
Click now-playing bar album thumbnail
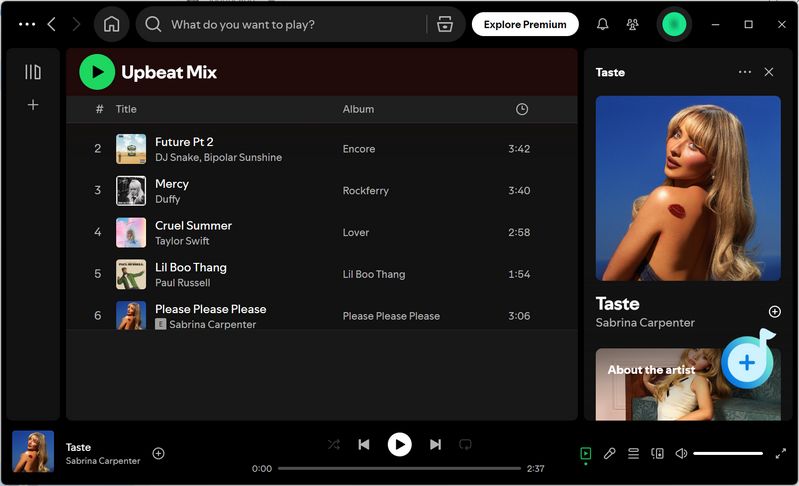coord(33,451)
